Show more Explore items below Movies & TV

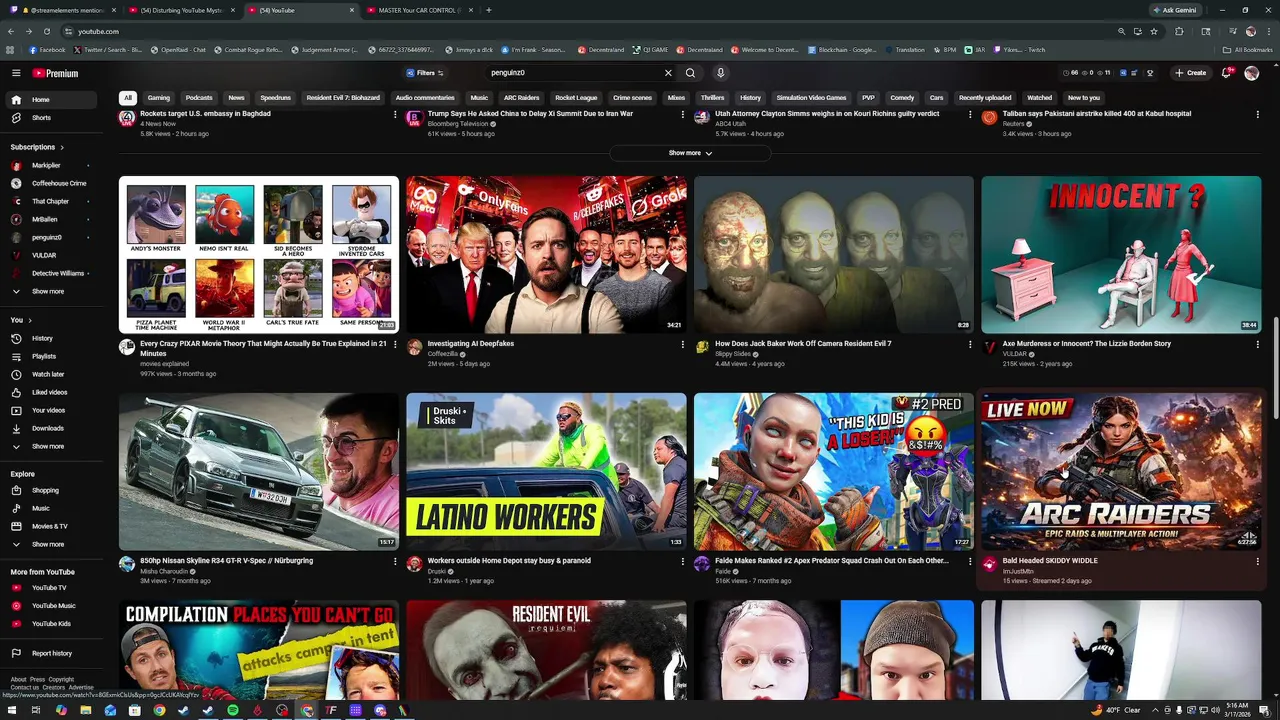point(50,545)
